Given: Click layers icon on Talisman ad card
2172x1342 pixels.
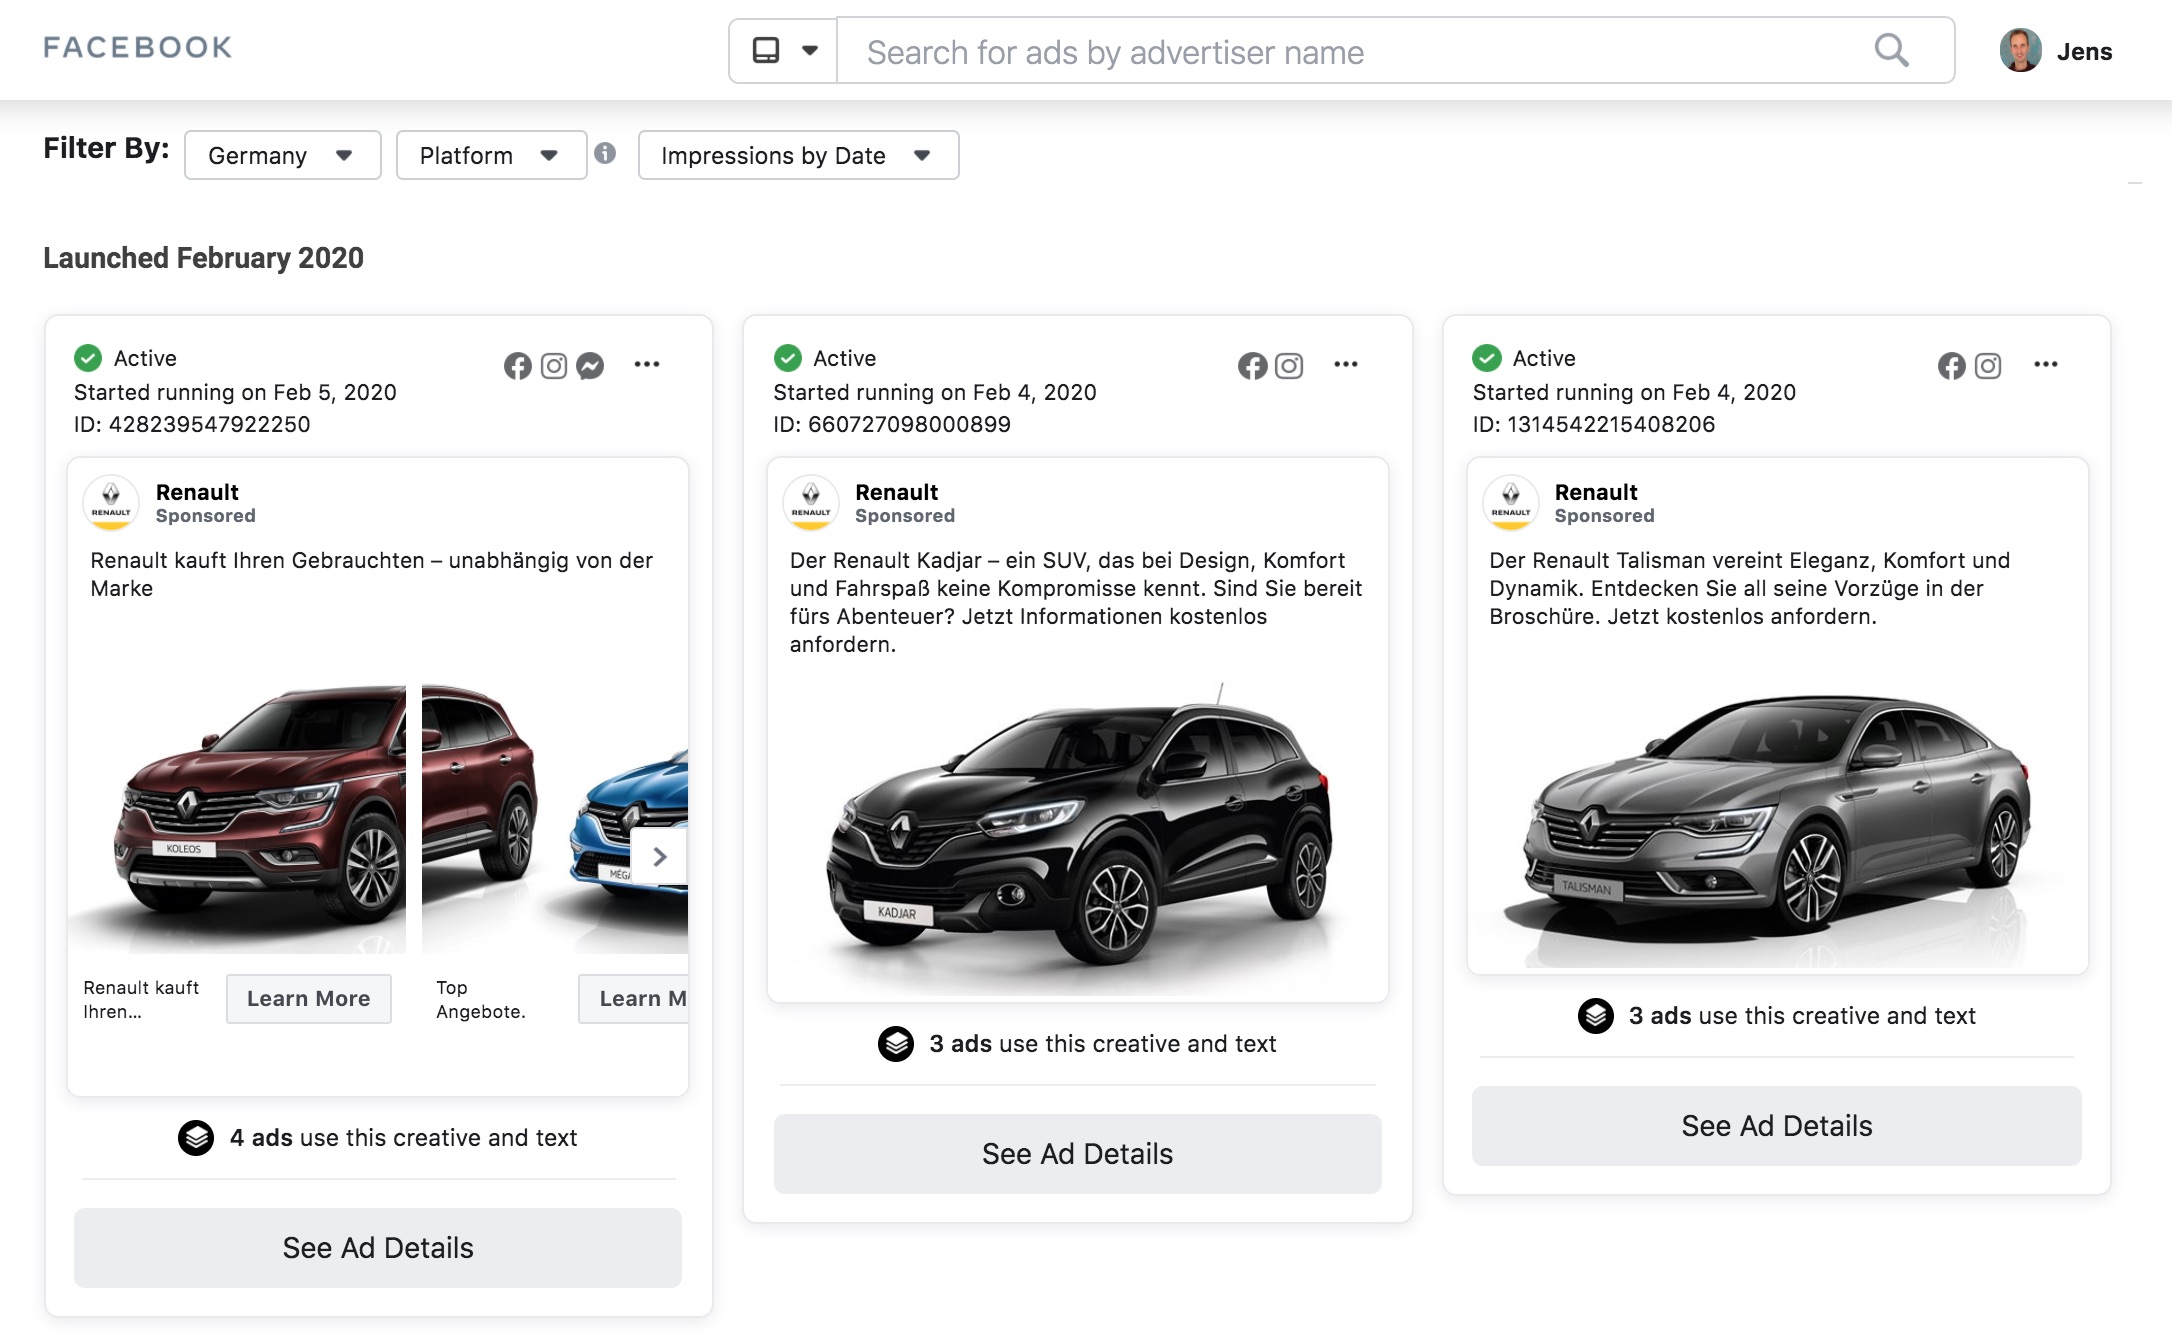Looking at the screenshot, I should [x=1596, y=1016].
